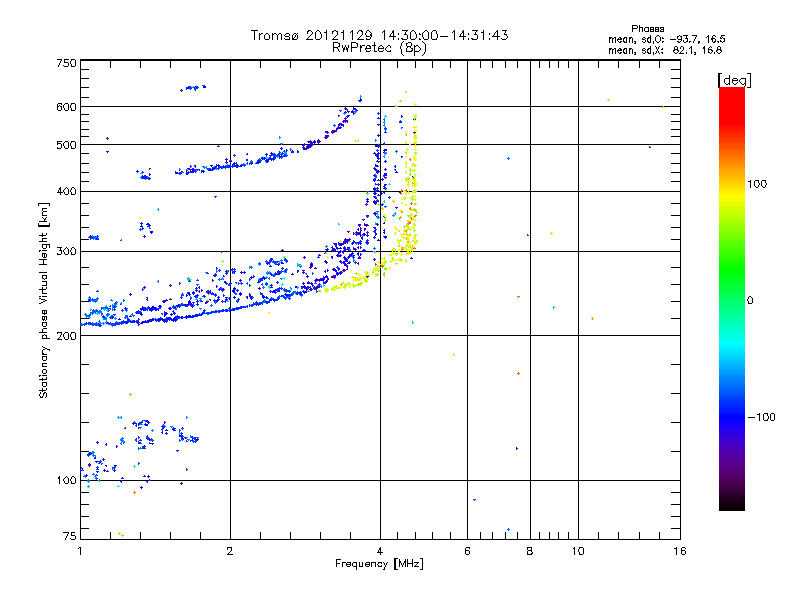The width and height of the screenshot is (800, 600).
Task: Click the '16' frequency axis tick label
Action: pos(680,551)
